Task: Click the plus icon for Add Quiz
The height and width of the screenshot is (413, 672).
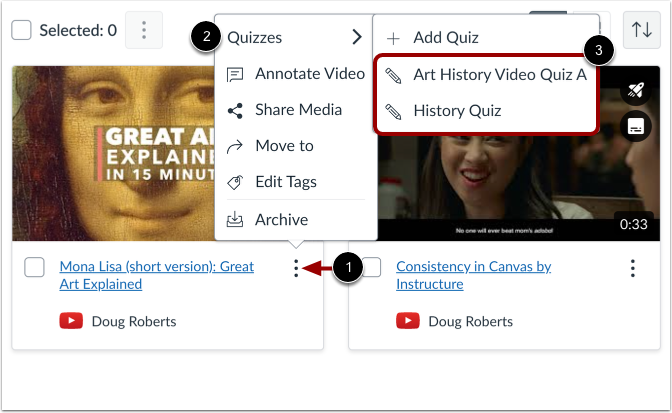Action: point(393,39)
